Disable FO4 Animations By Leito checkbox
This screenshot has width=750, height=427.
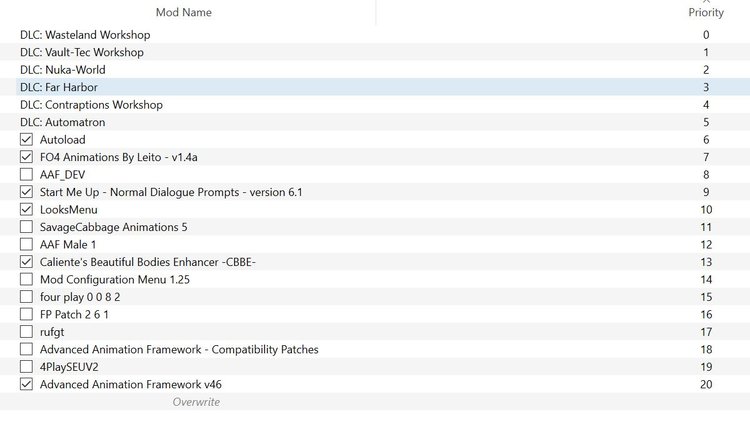[x=26, y=157]
